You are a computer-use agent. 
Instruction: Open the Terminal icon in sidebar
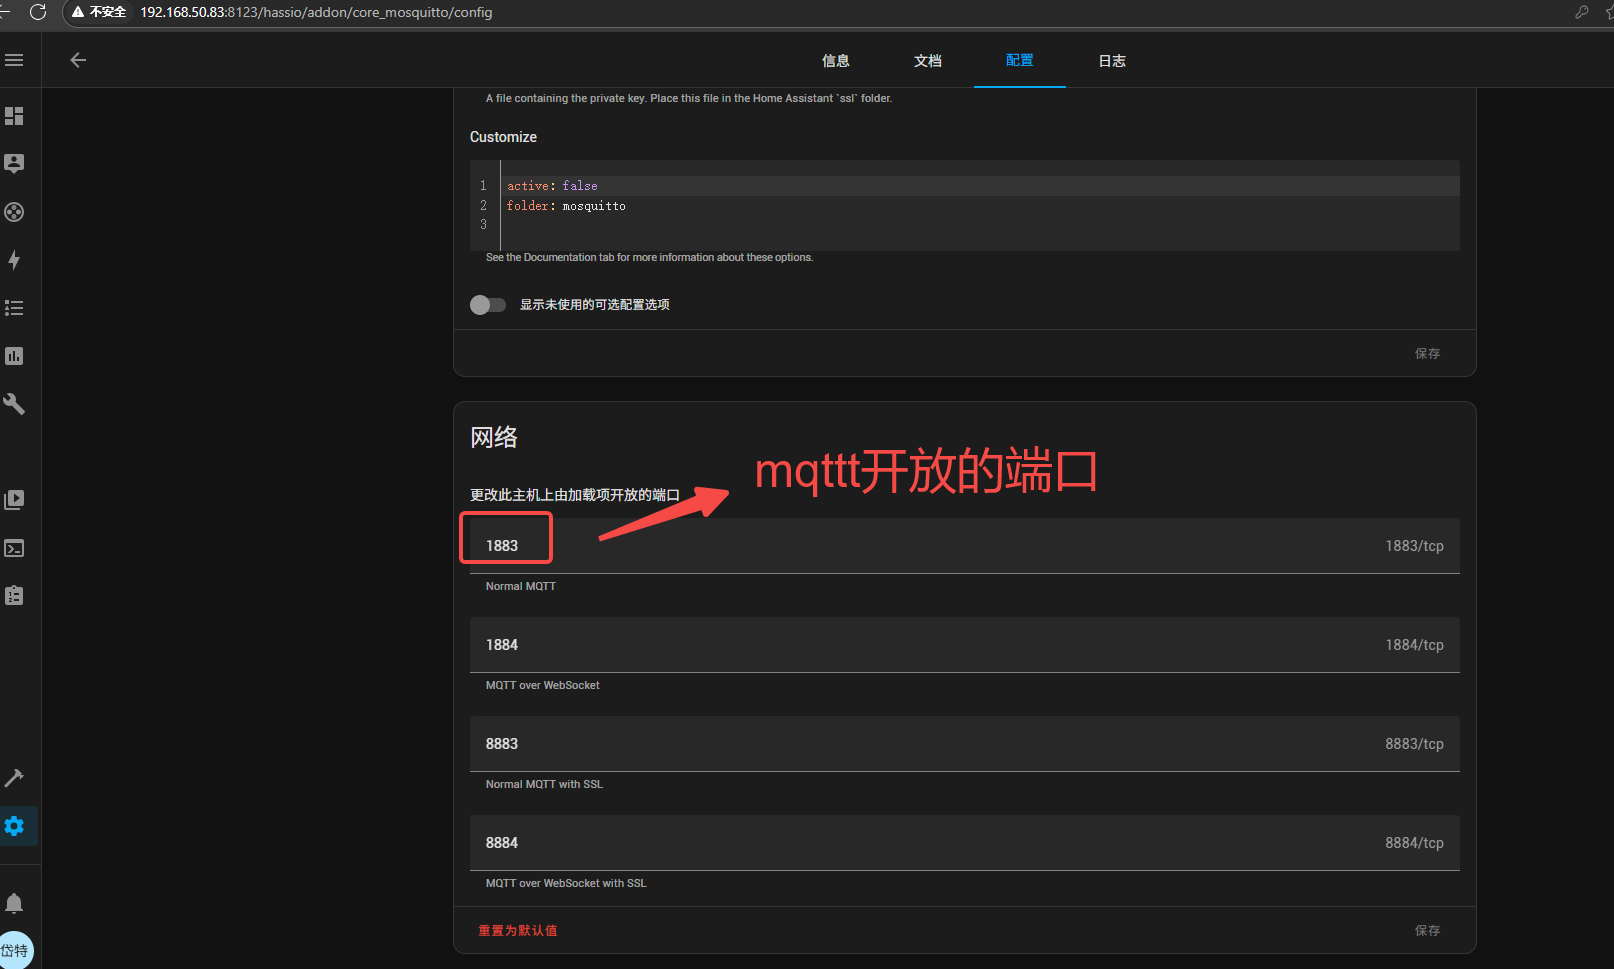[14, 548]
